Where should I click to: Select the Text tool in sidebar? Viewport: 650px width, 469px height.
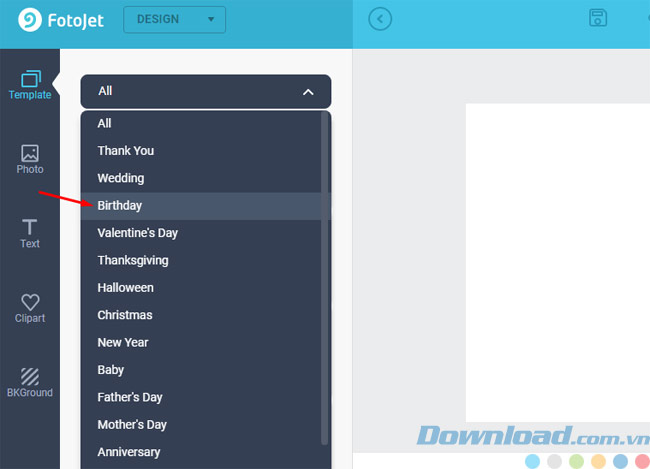(x=30, y=233)
